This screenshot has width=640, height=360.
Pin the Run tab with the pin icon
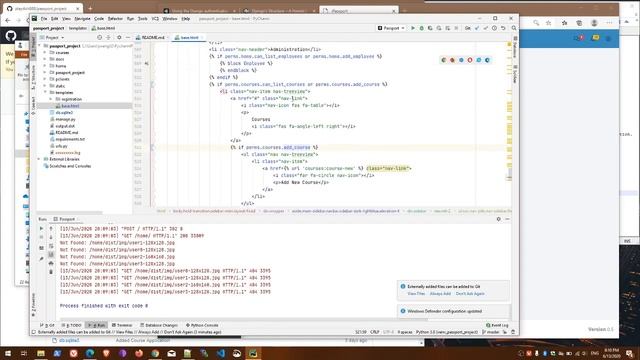tap(41, 259)
